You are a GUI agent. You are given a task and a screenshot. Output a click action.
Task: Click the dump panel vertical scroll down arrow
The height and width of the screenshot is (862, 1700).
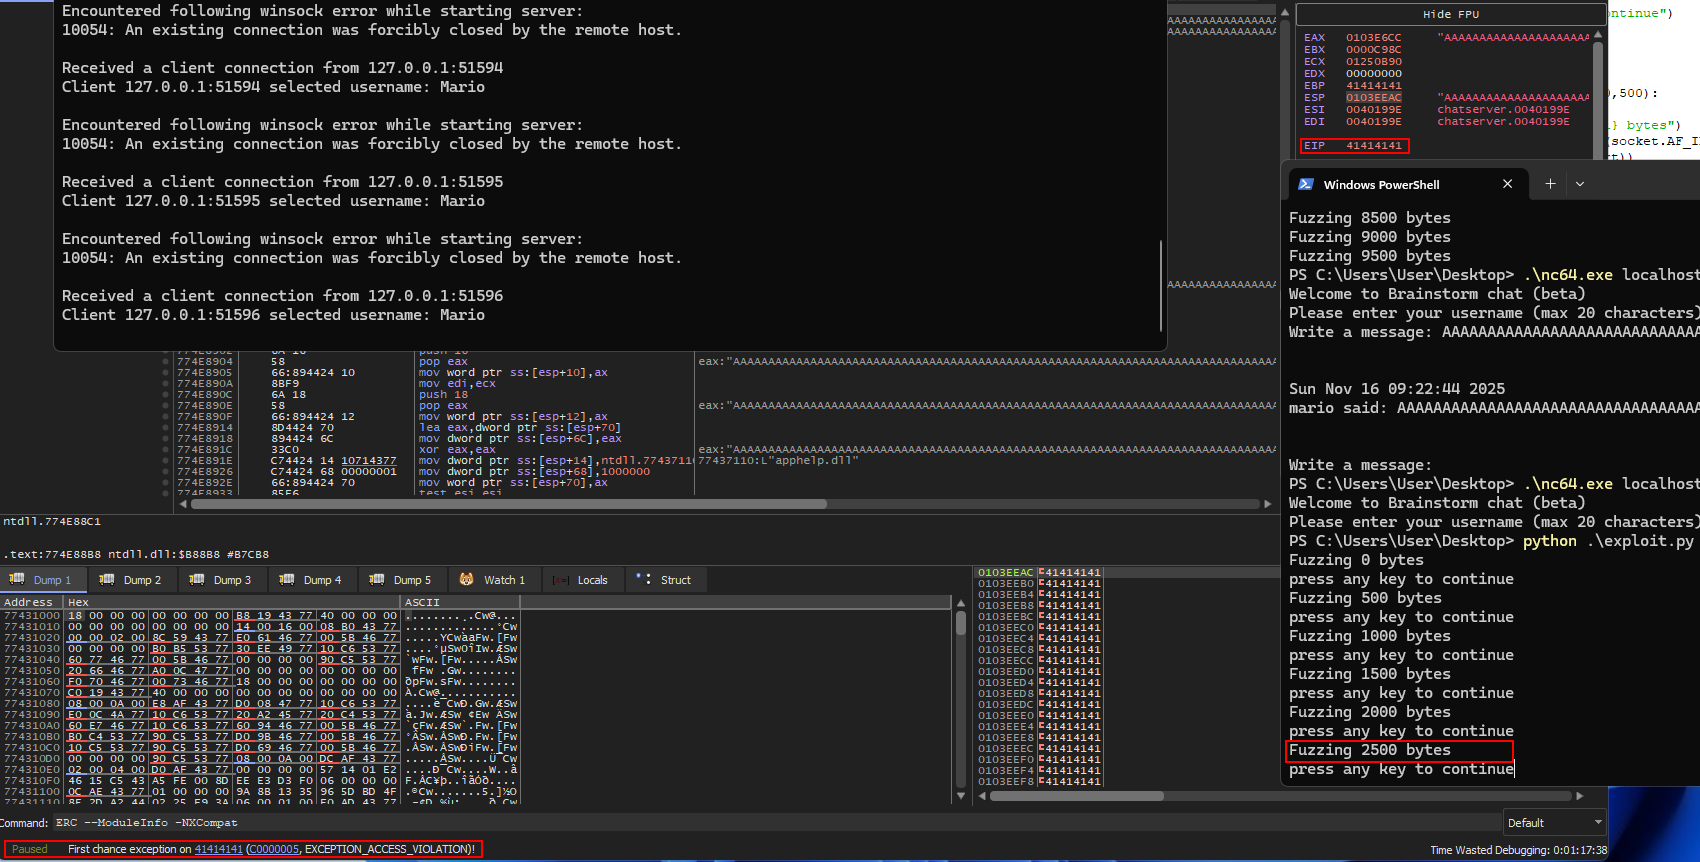pyautogui.click(x=961, y=796)
